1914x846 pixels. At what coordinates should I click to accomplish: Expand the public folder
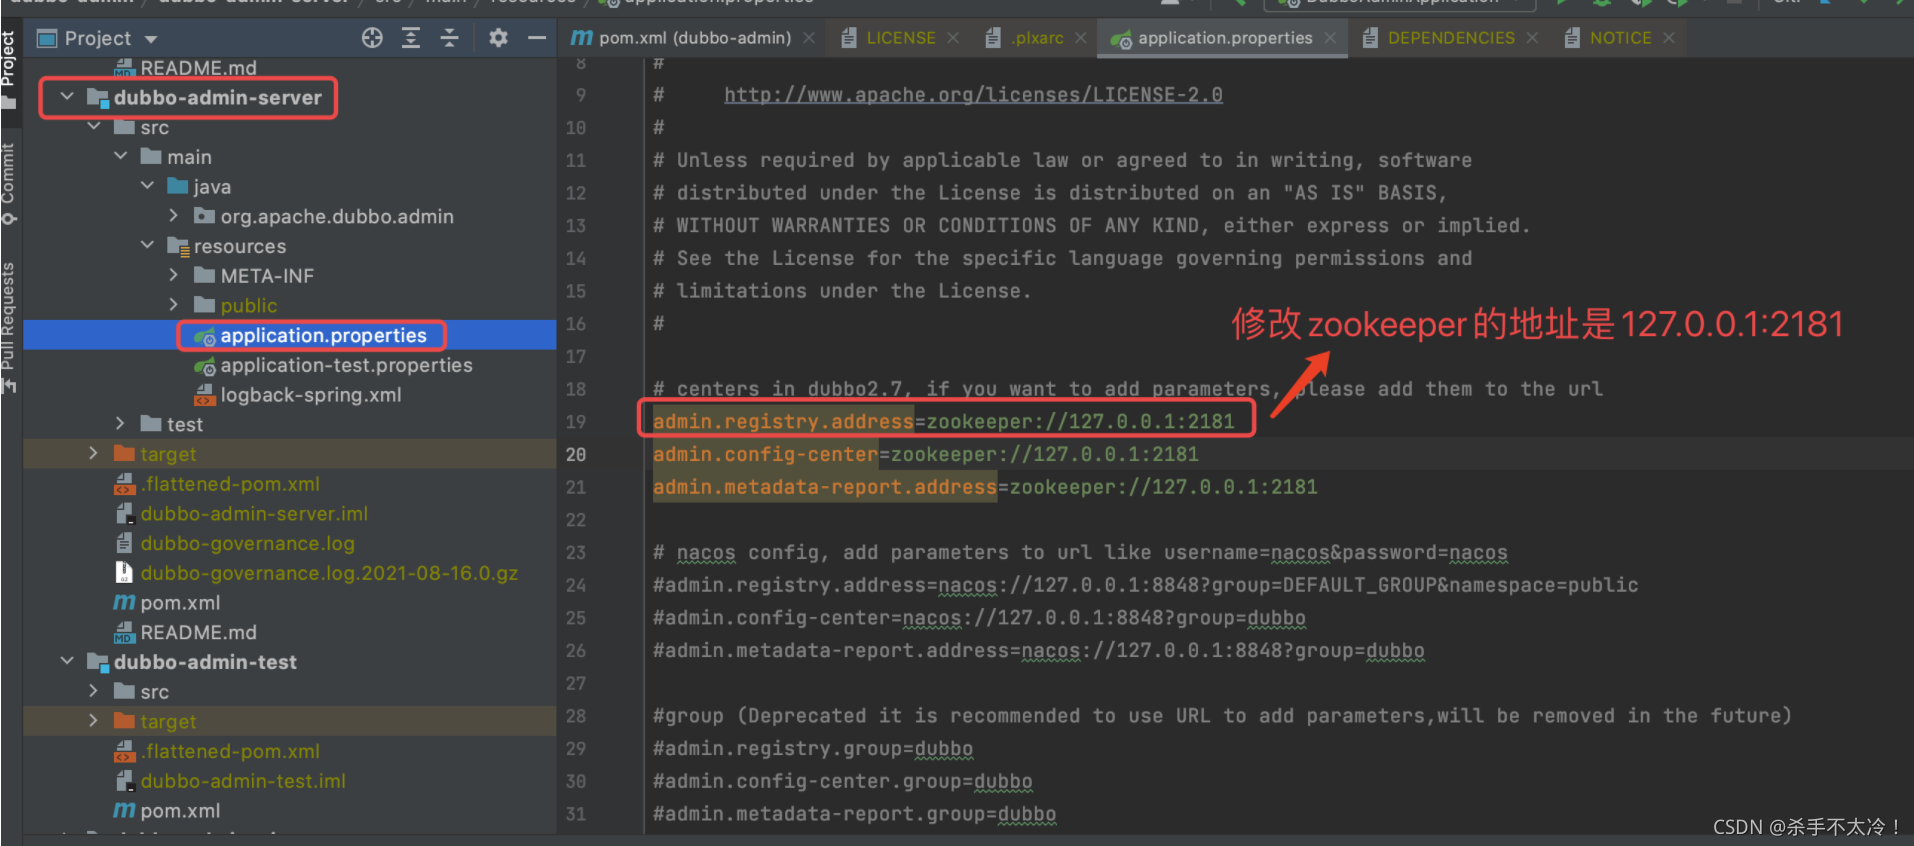tap(174, 304)
